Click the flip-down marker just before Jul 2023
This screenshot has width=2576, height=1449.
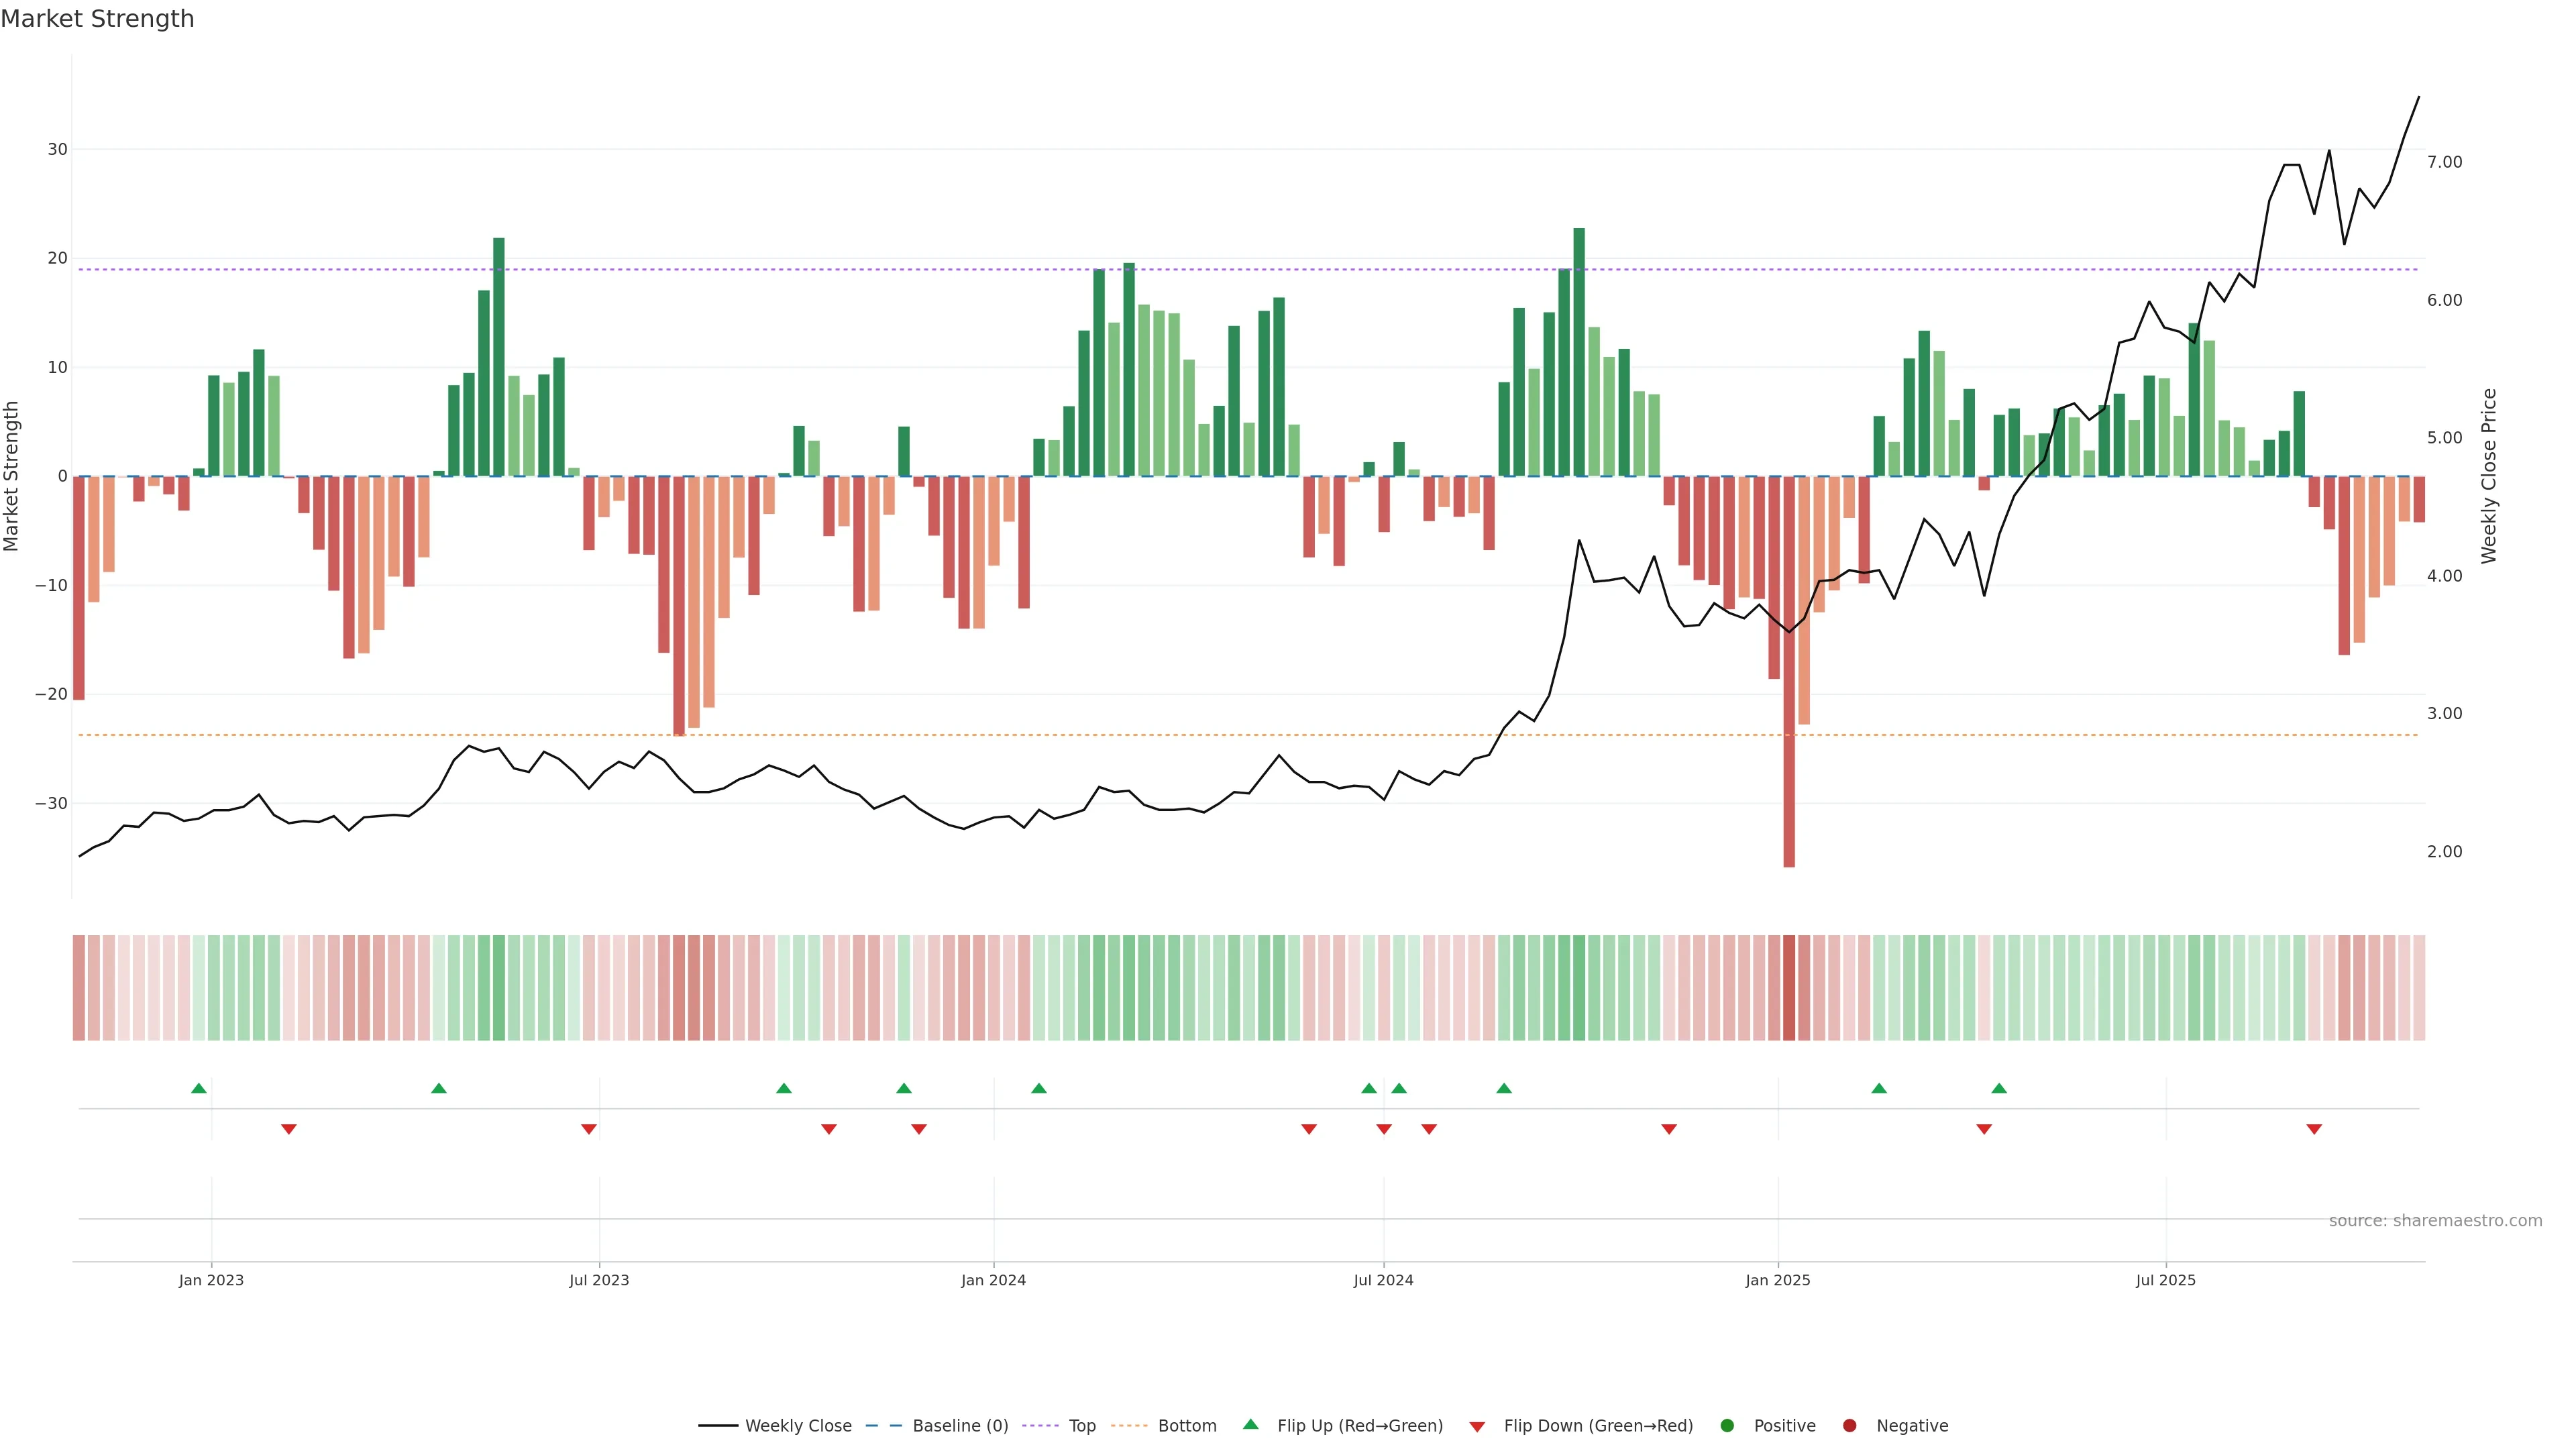coord(589,1129)
